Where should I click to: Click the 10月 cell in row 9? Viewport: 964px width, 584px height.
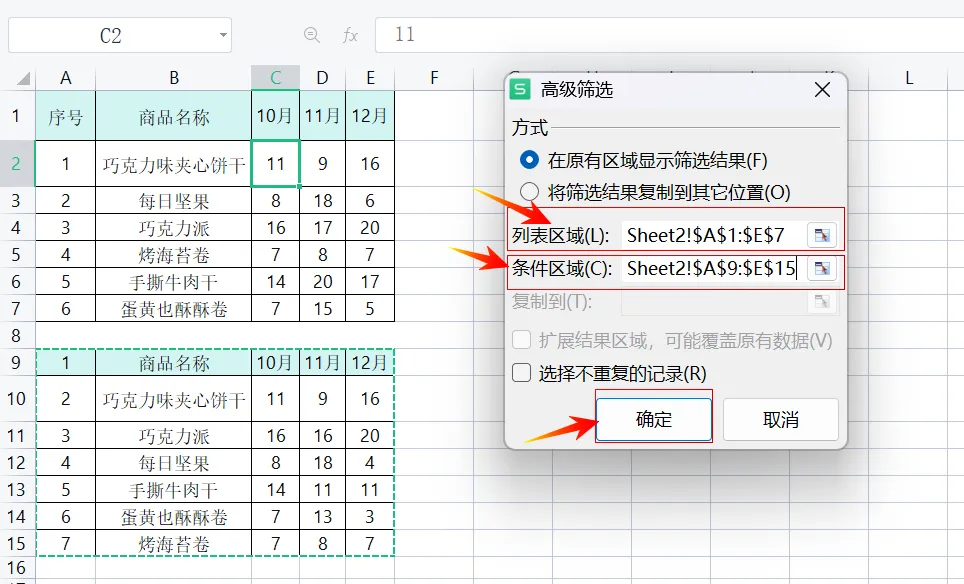(x=275, y=363)
